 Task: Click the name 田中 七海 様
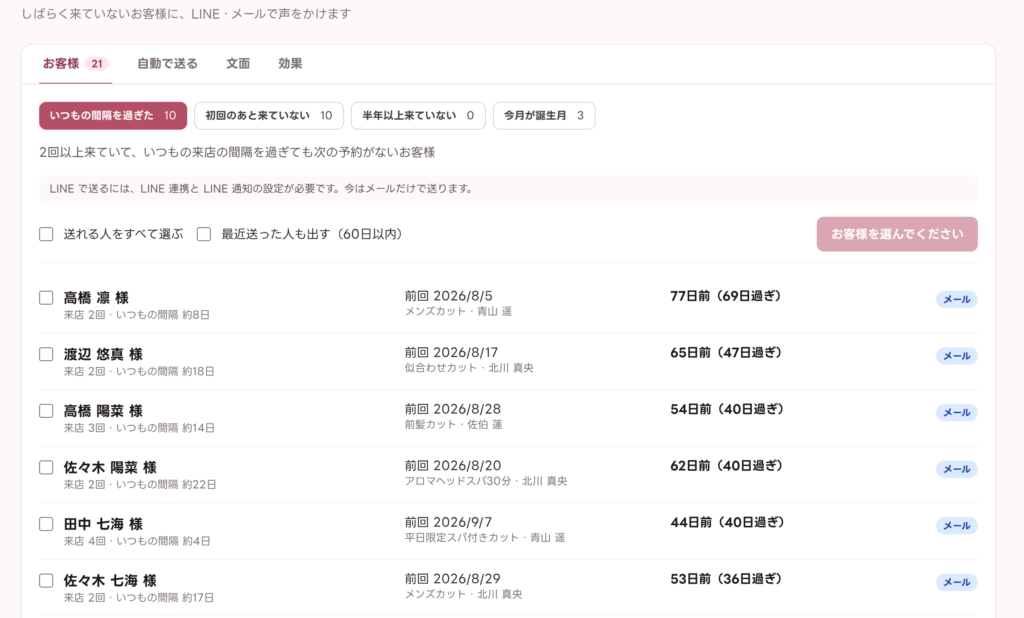pyautogui.click(x=103, y=524)
